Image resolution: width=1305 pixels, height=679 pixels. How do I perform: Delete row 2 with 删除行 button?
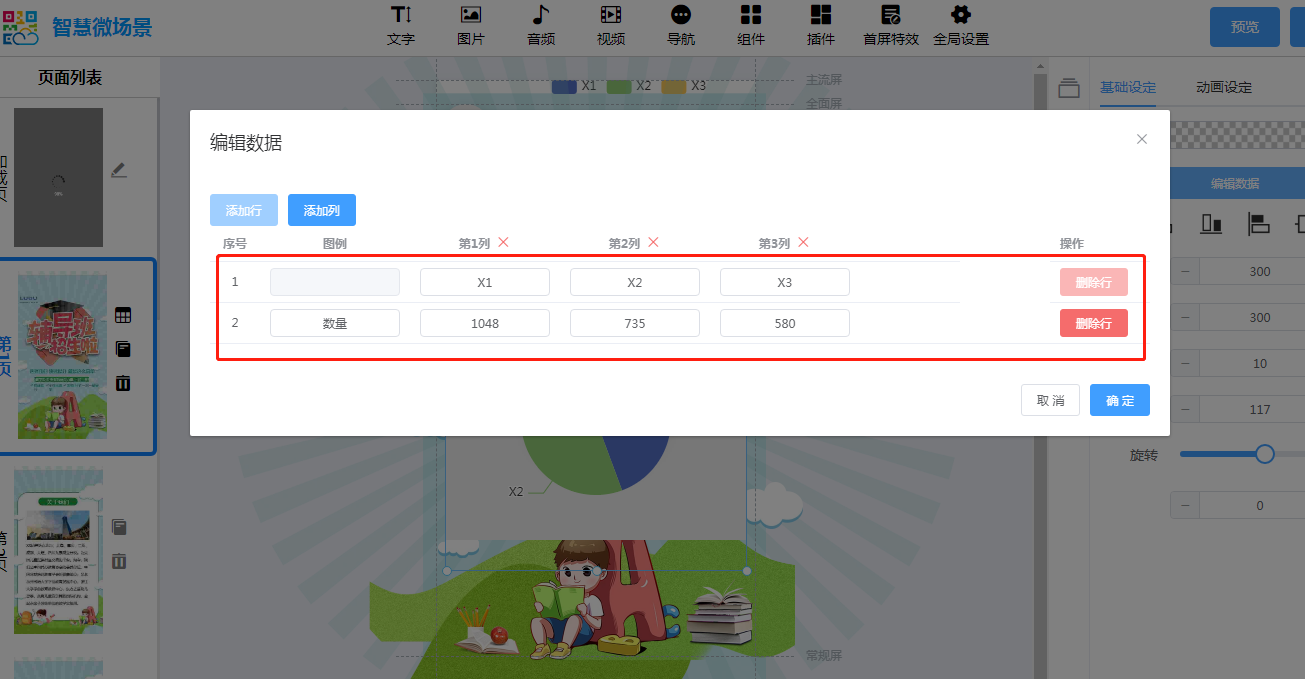click(1093, 323)
